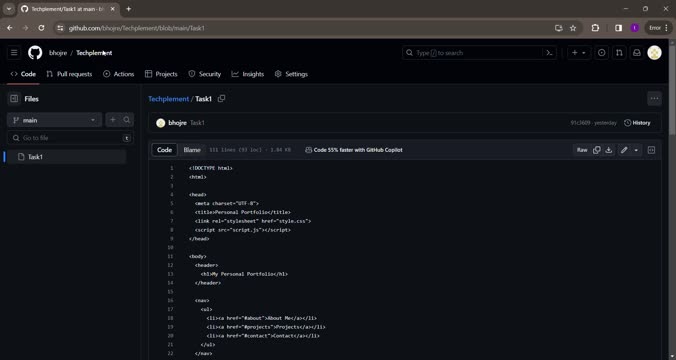Open the Projects tab
This screenshot has height=360, width=676.
161,74
